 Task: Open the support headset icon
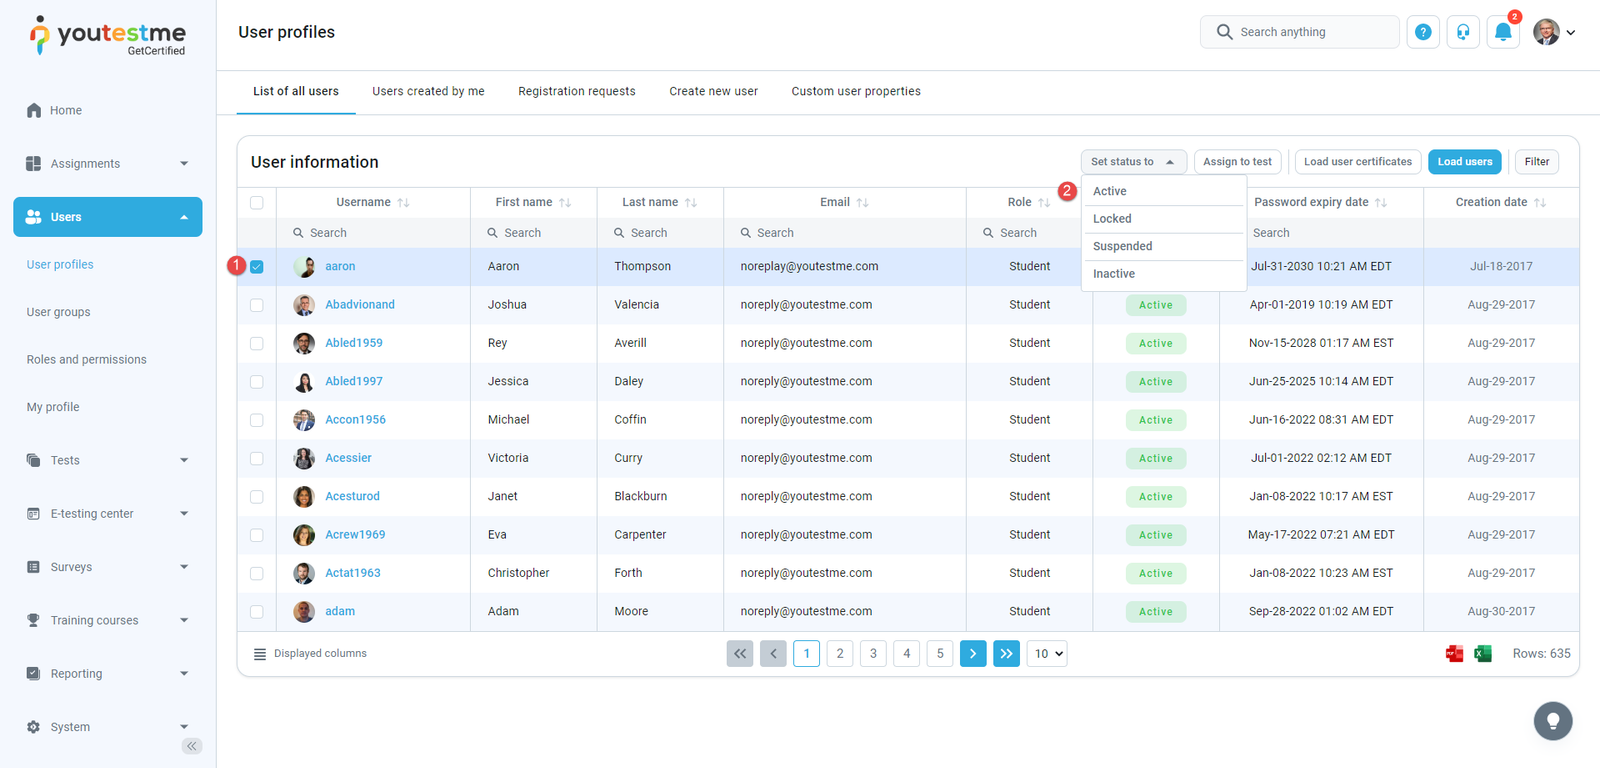[x=1463, y=32]
